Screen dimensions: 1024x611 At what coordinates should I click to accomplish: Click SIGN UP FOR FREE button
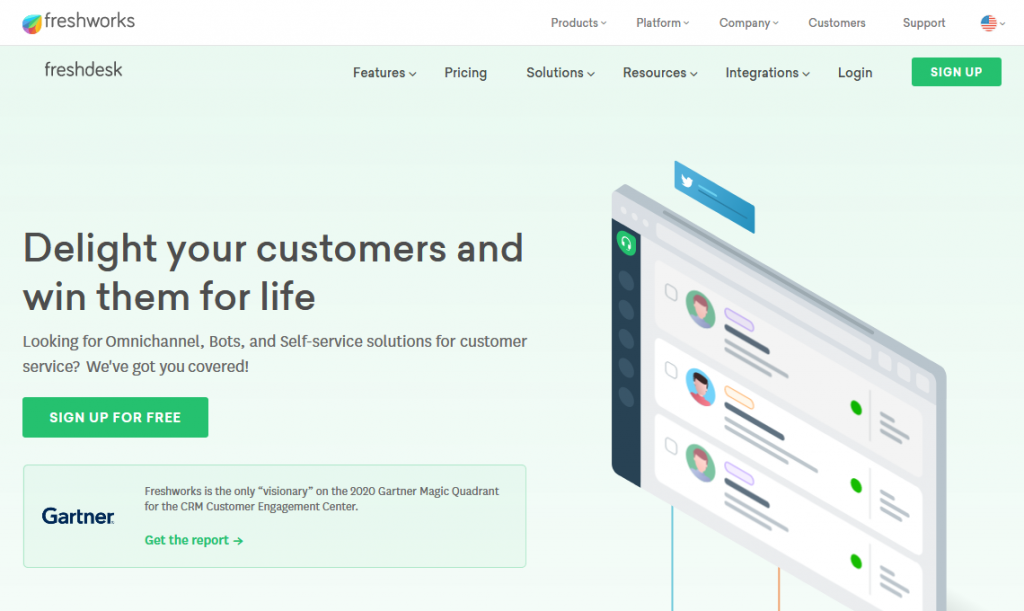point(116,417)
